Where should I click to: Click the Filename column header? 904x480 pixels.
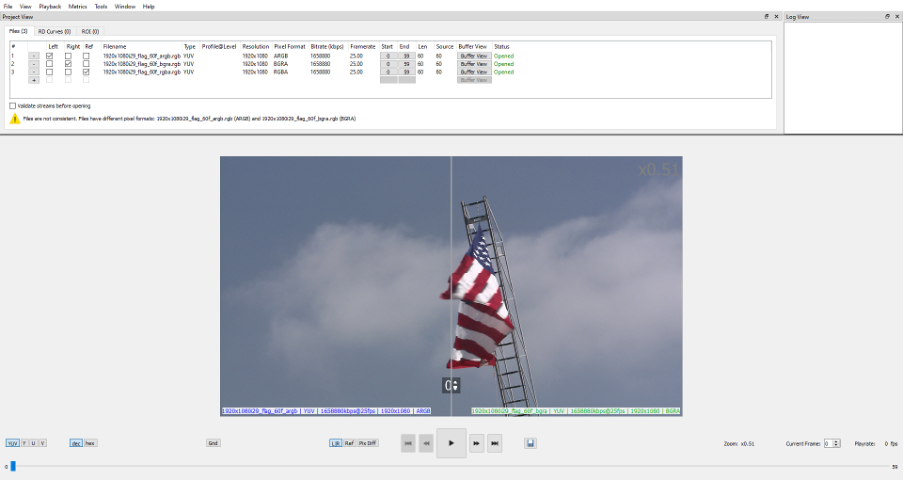pos(115,47)
